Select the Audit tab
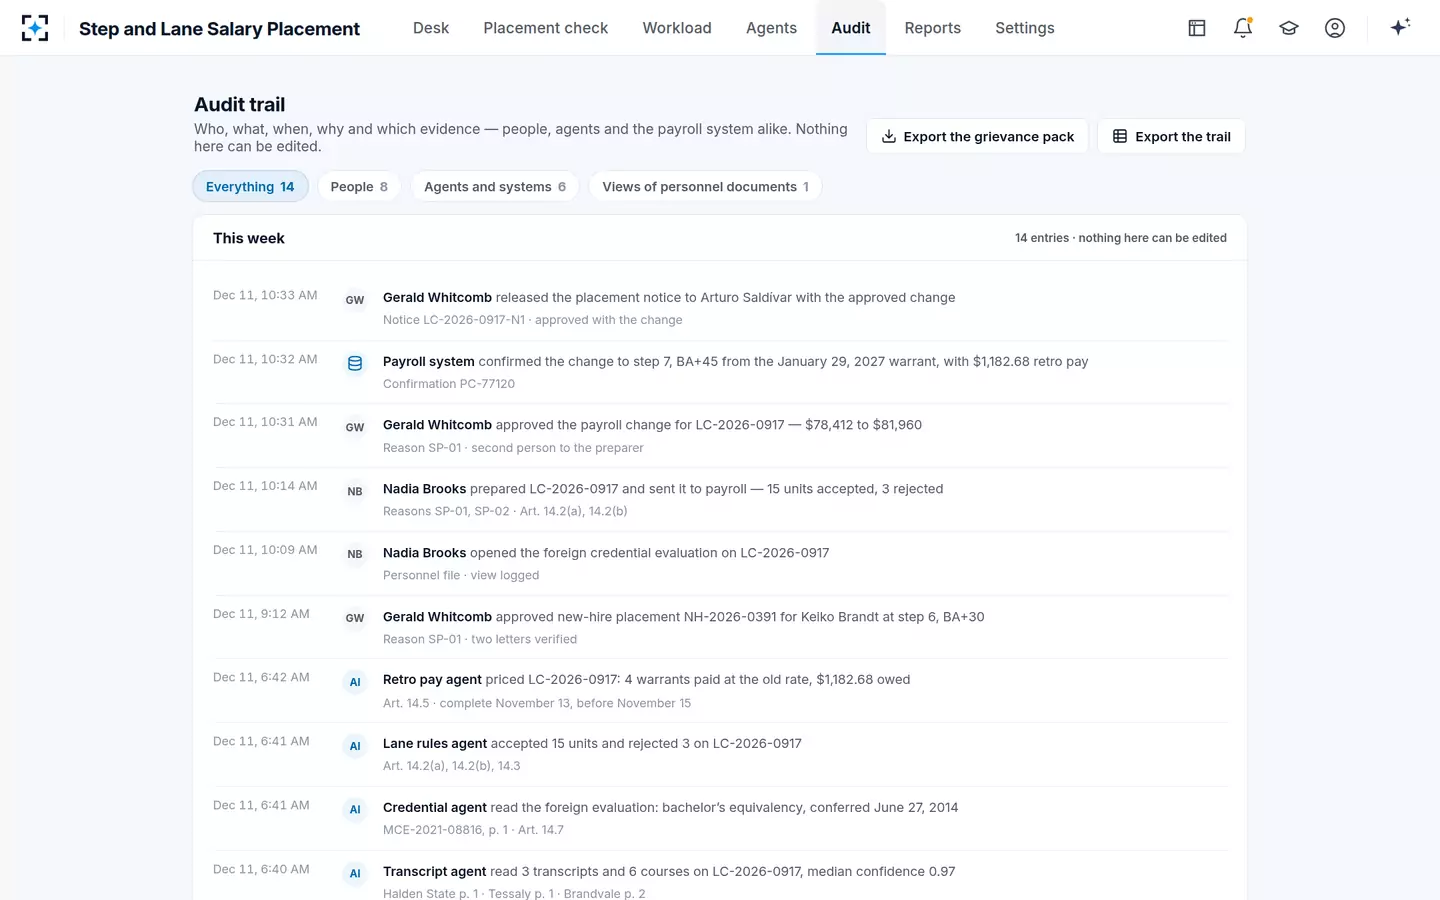 pyautogui.click(x=851, y=28)
